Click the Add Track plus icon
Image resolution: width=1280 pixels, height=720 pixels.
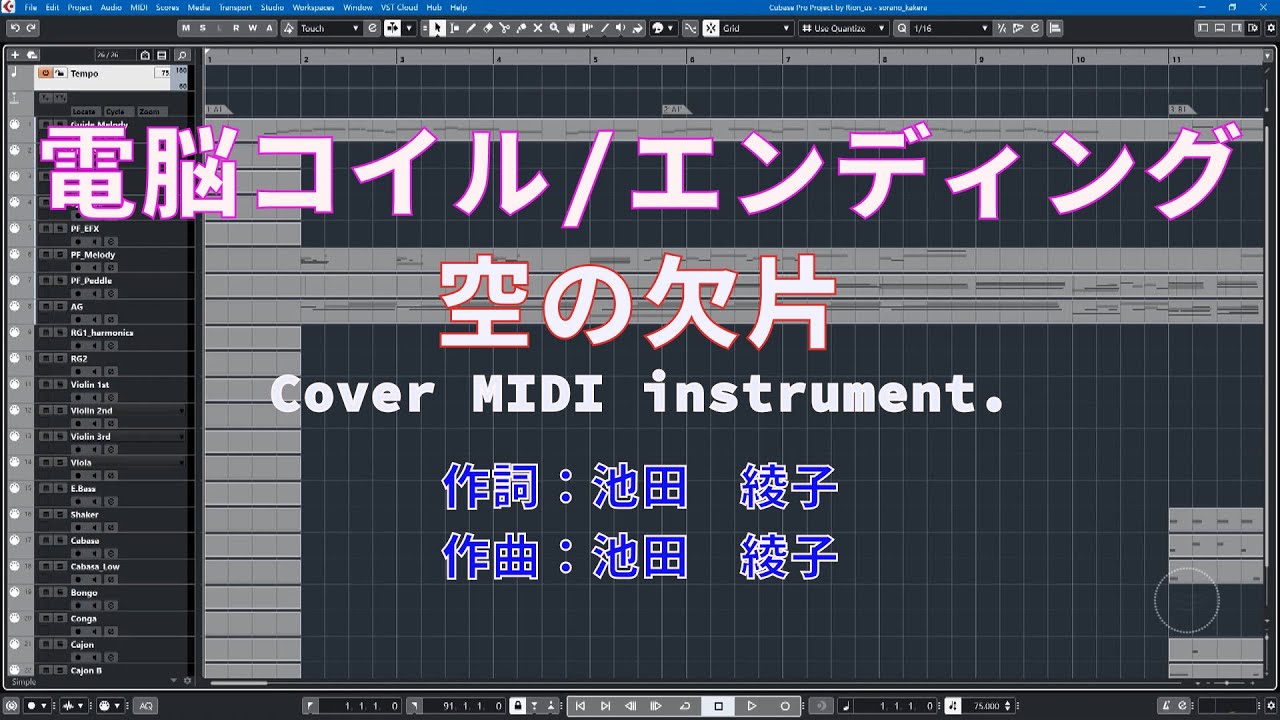pyautogui.click(x=15, y=54)
